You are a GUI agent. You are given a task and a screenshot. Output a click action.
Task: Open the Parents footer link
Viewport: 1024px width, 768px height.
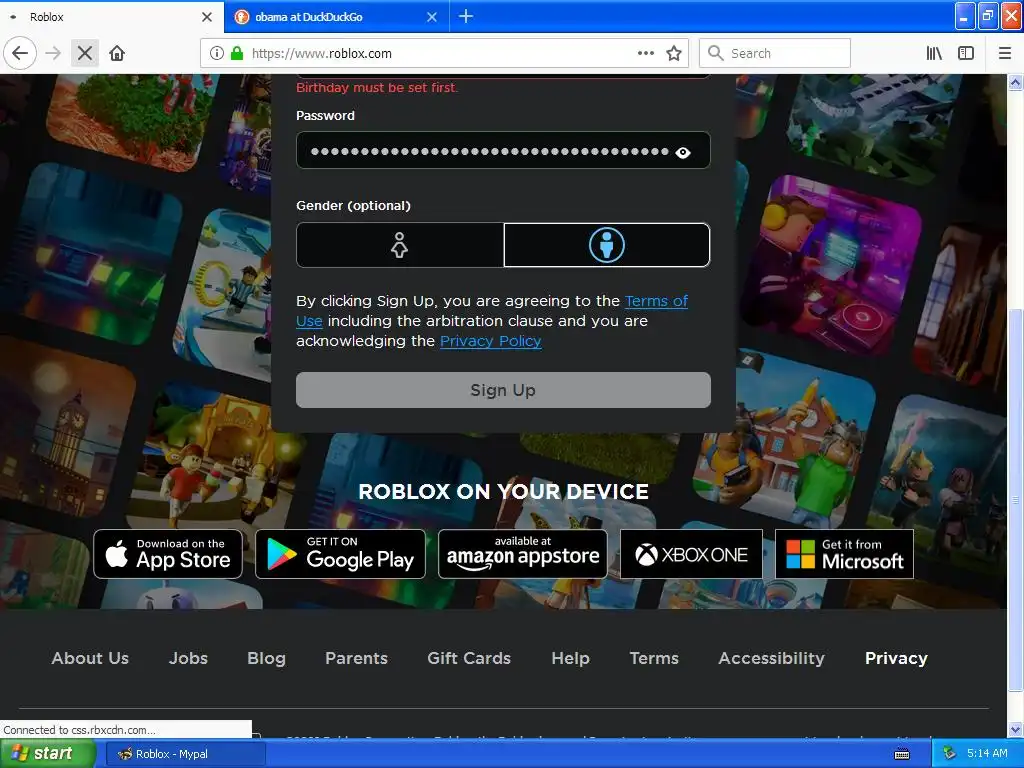[357, 658]
